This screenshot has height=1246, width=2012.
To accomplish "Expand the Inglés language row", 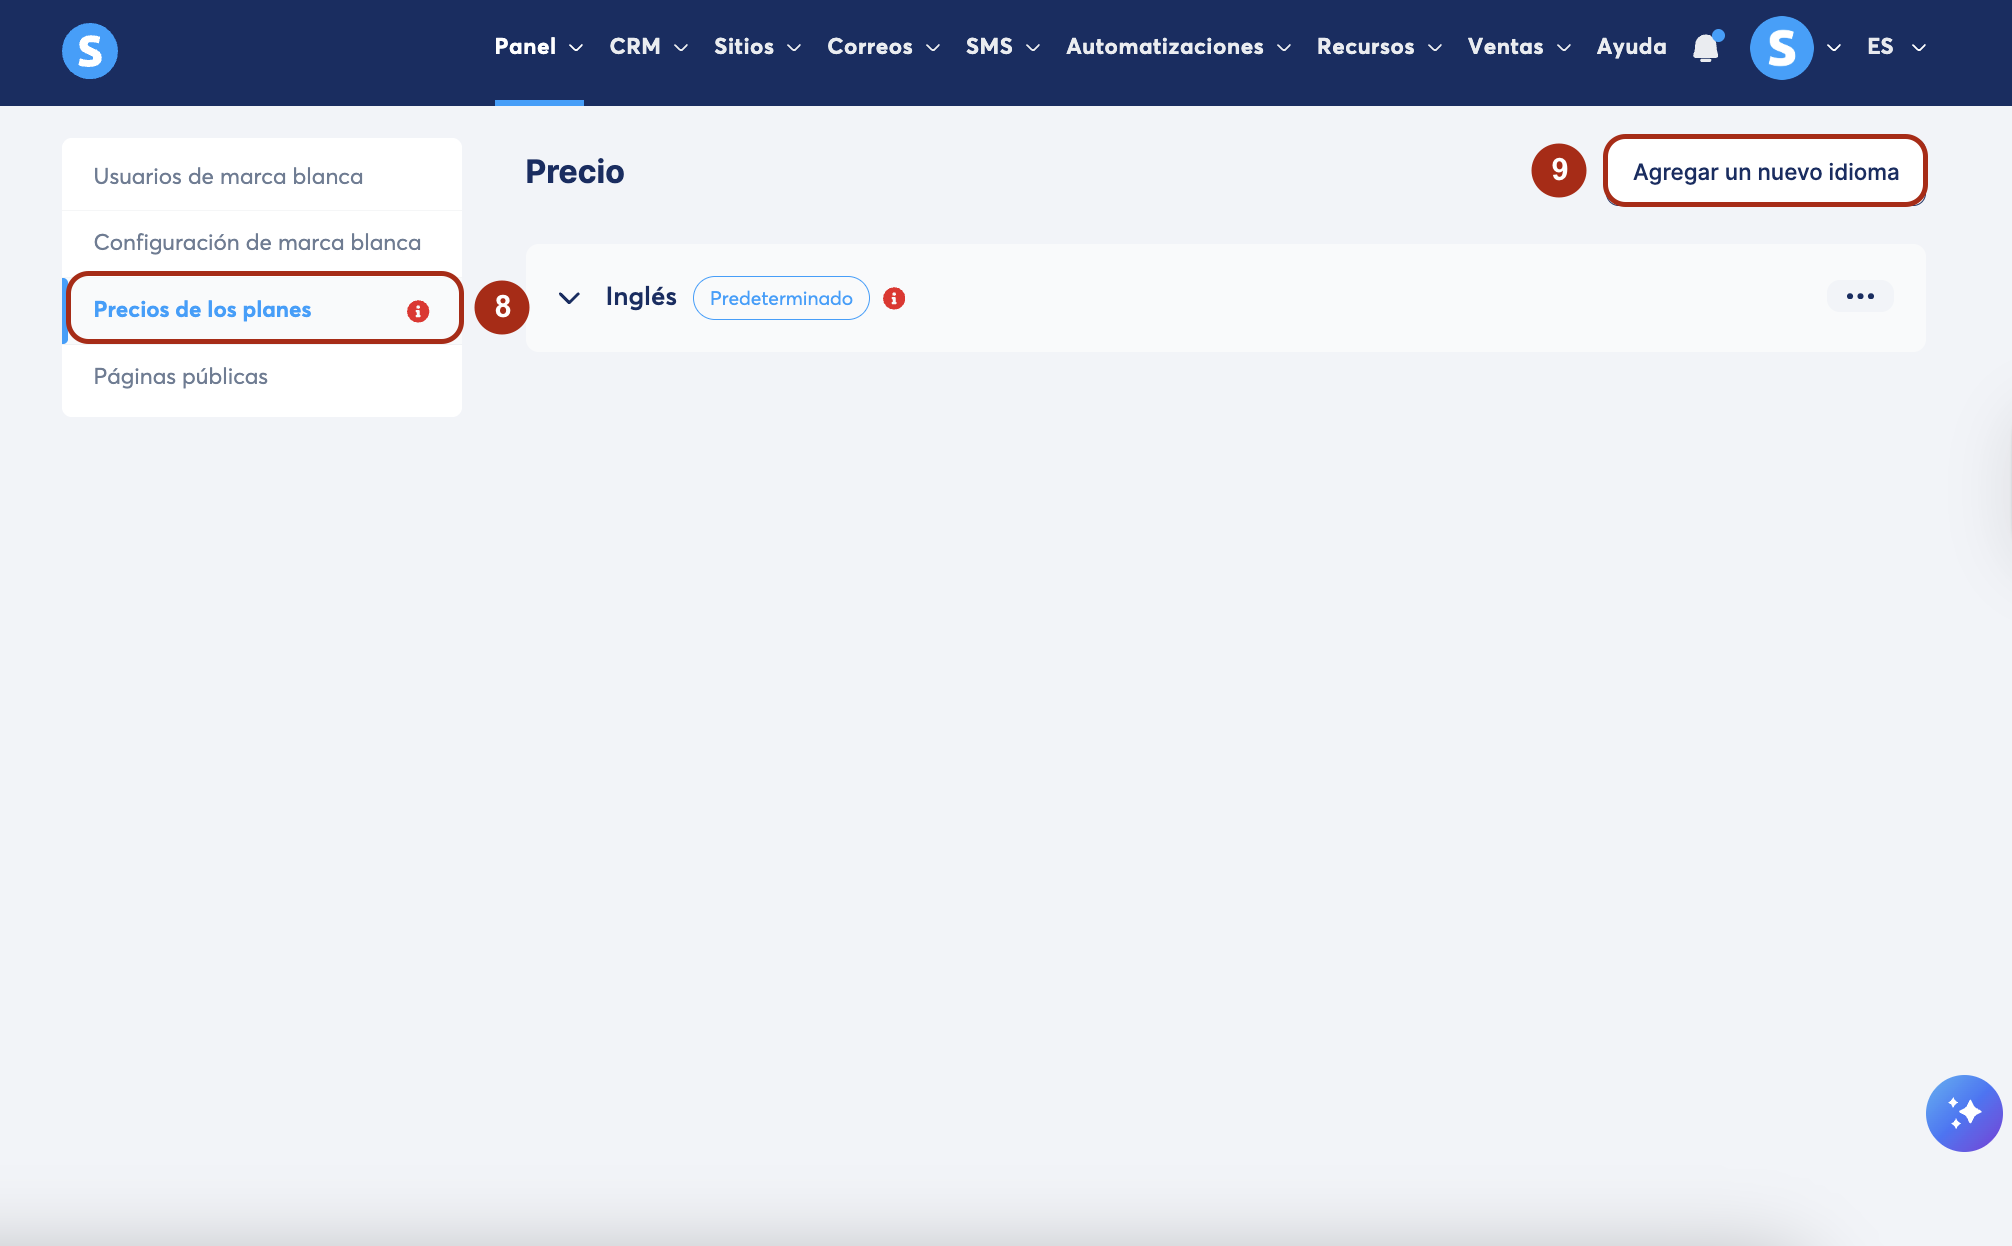I will click(569, 298).
